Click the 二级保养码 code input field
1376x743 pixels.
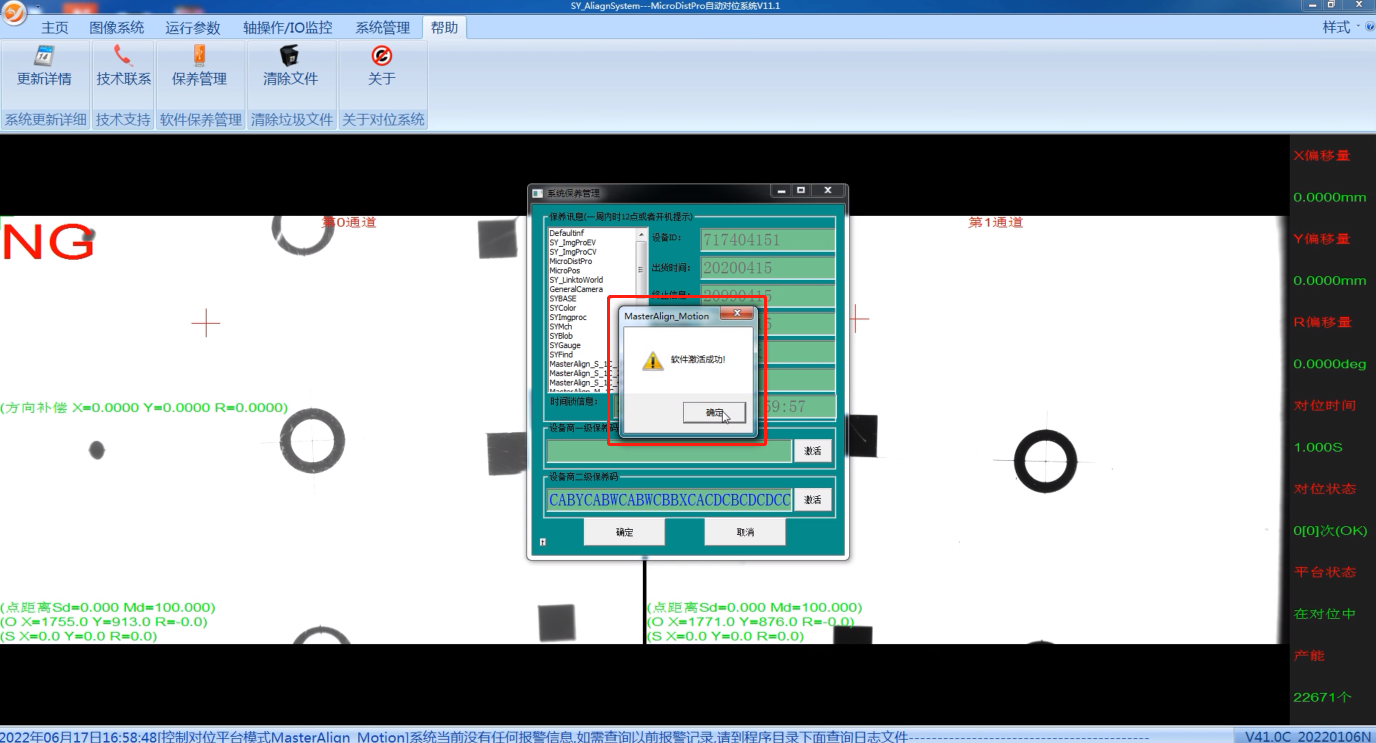(x=669, y=500)
